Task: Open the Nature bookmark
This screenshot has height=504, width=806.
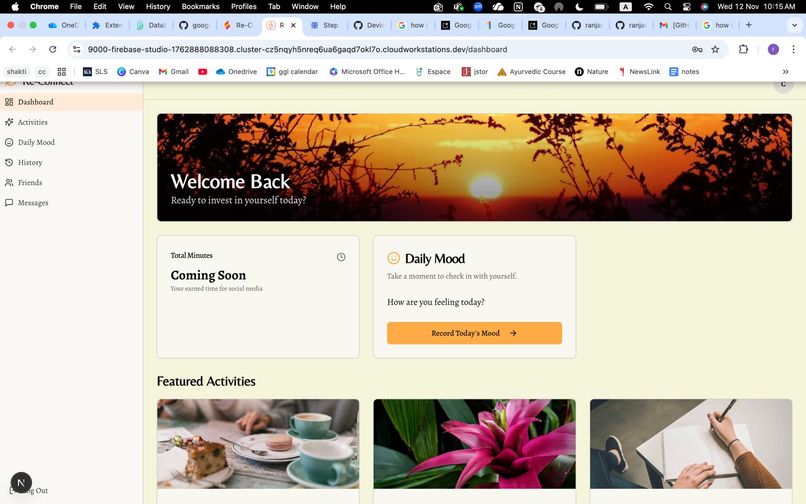Action: coord(591,71)
